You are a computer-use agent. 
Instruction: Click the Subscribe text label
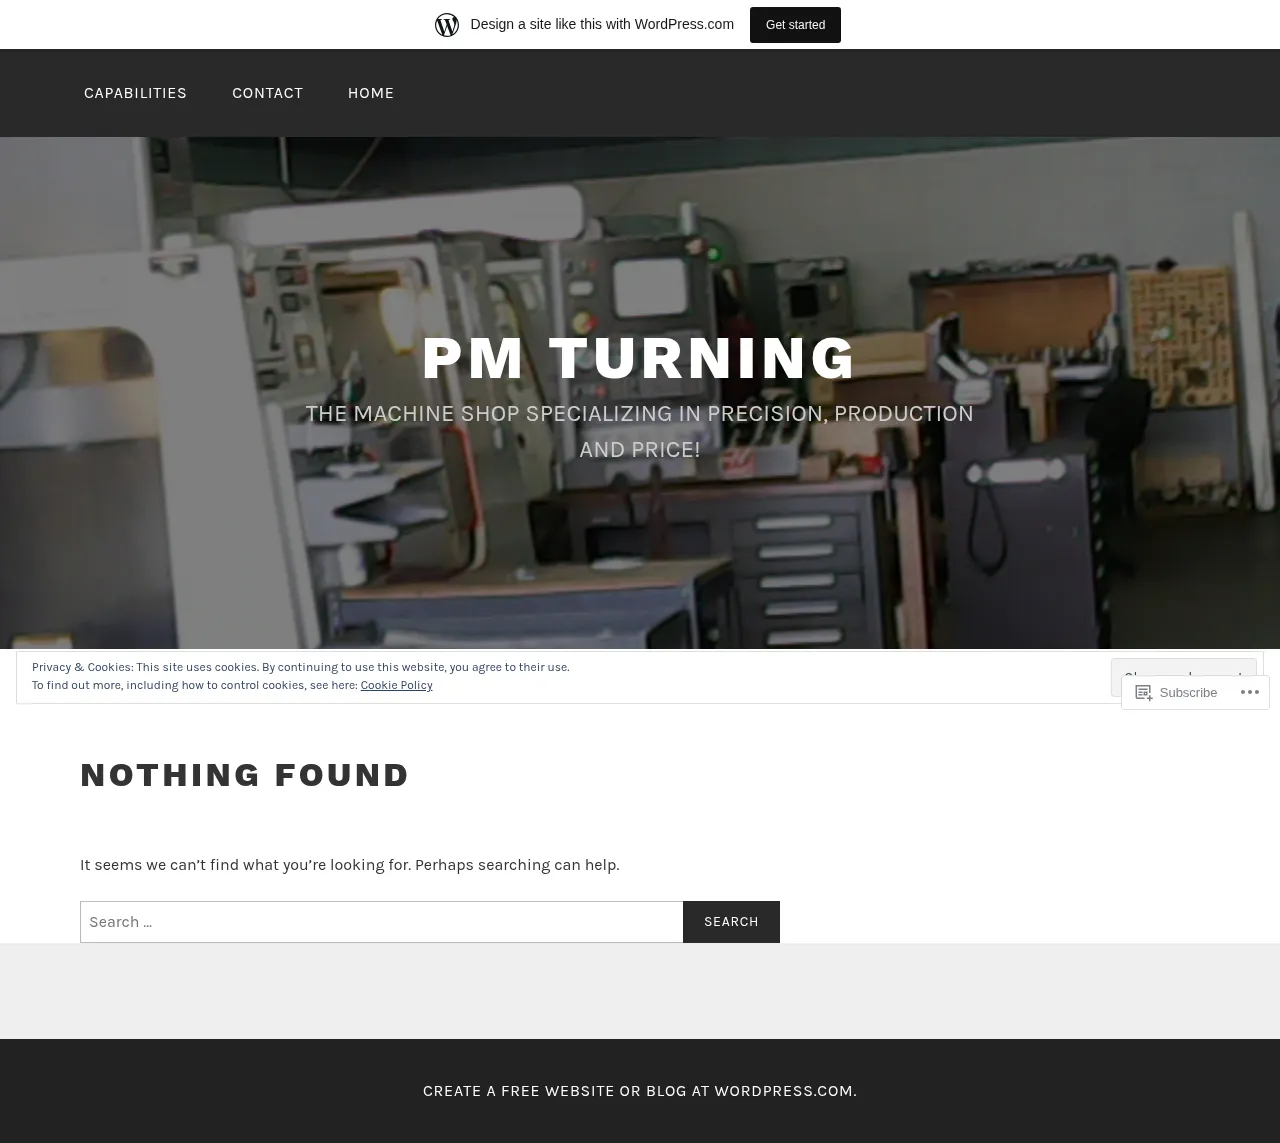1188,692
